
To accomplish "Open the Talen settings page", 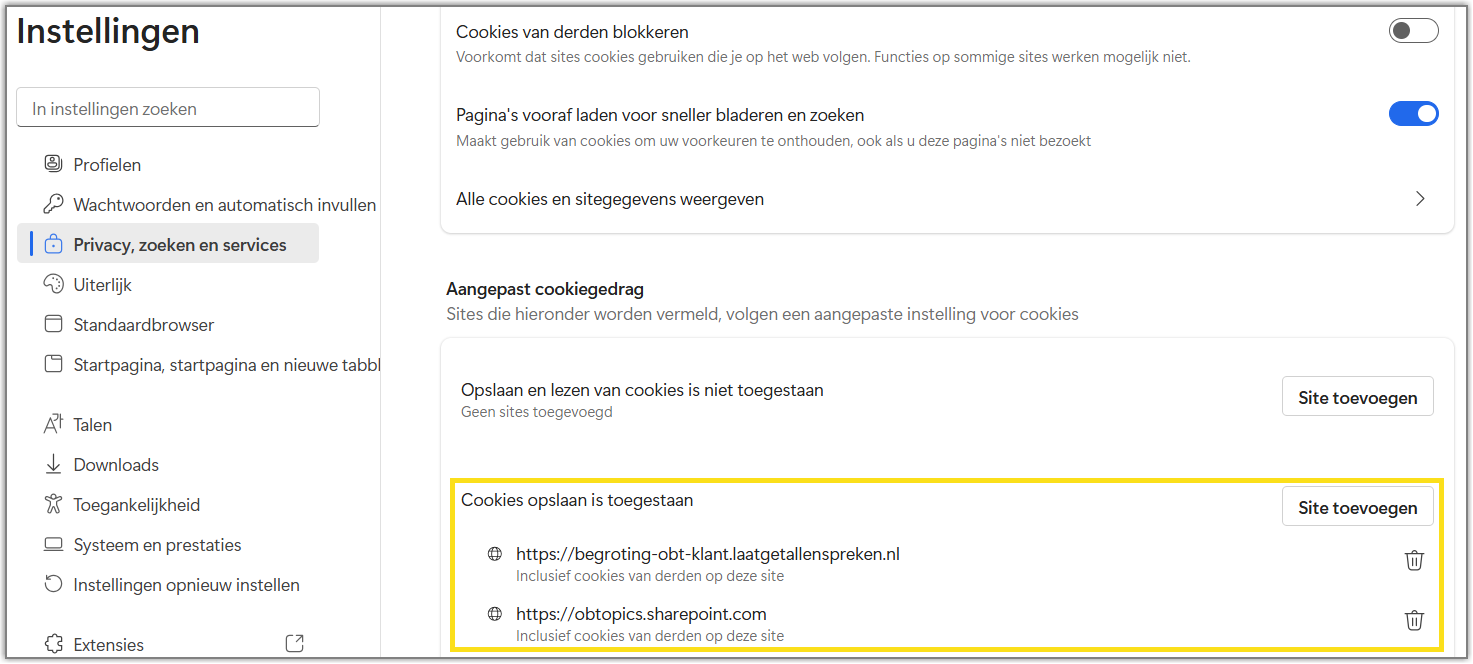I will pos(92,425).
